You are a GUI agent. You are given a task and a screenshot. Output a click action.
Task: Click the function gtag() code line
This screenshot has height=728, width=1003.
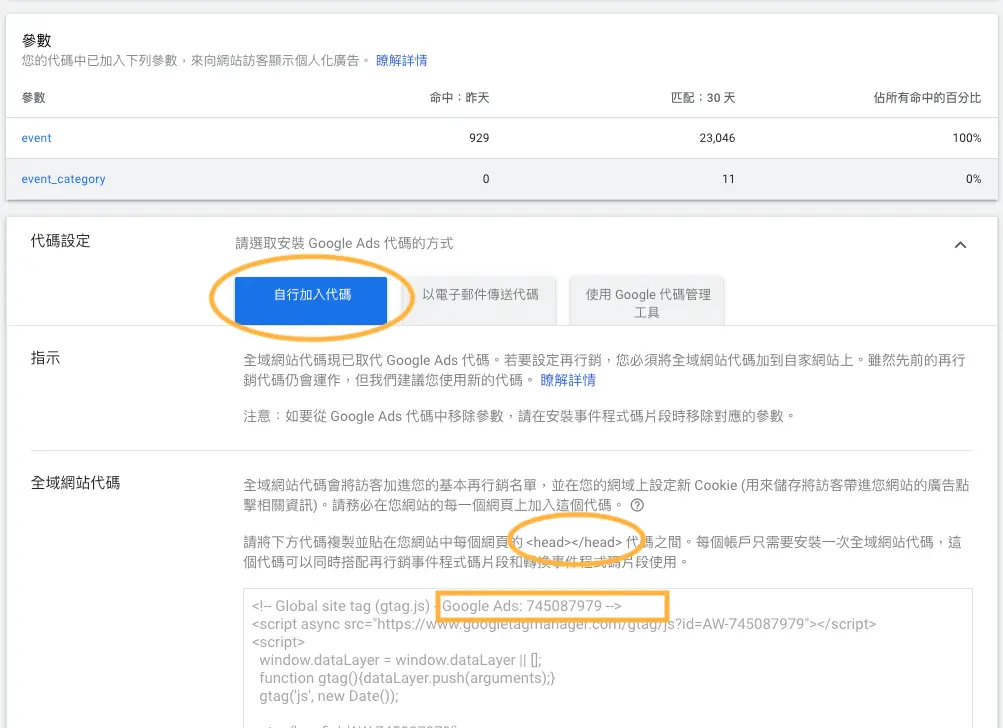(407, 678)
